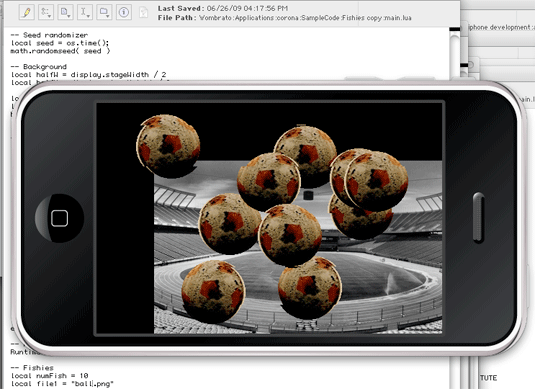Place cursor in 'local seed = os.time();' line

tap(60, 43)
